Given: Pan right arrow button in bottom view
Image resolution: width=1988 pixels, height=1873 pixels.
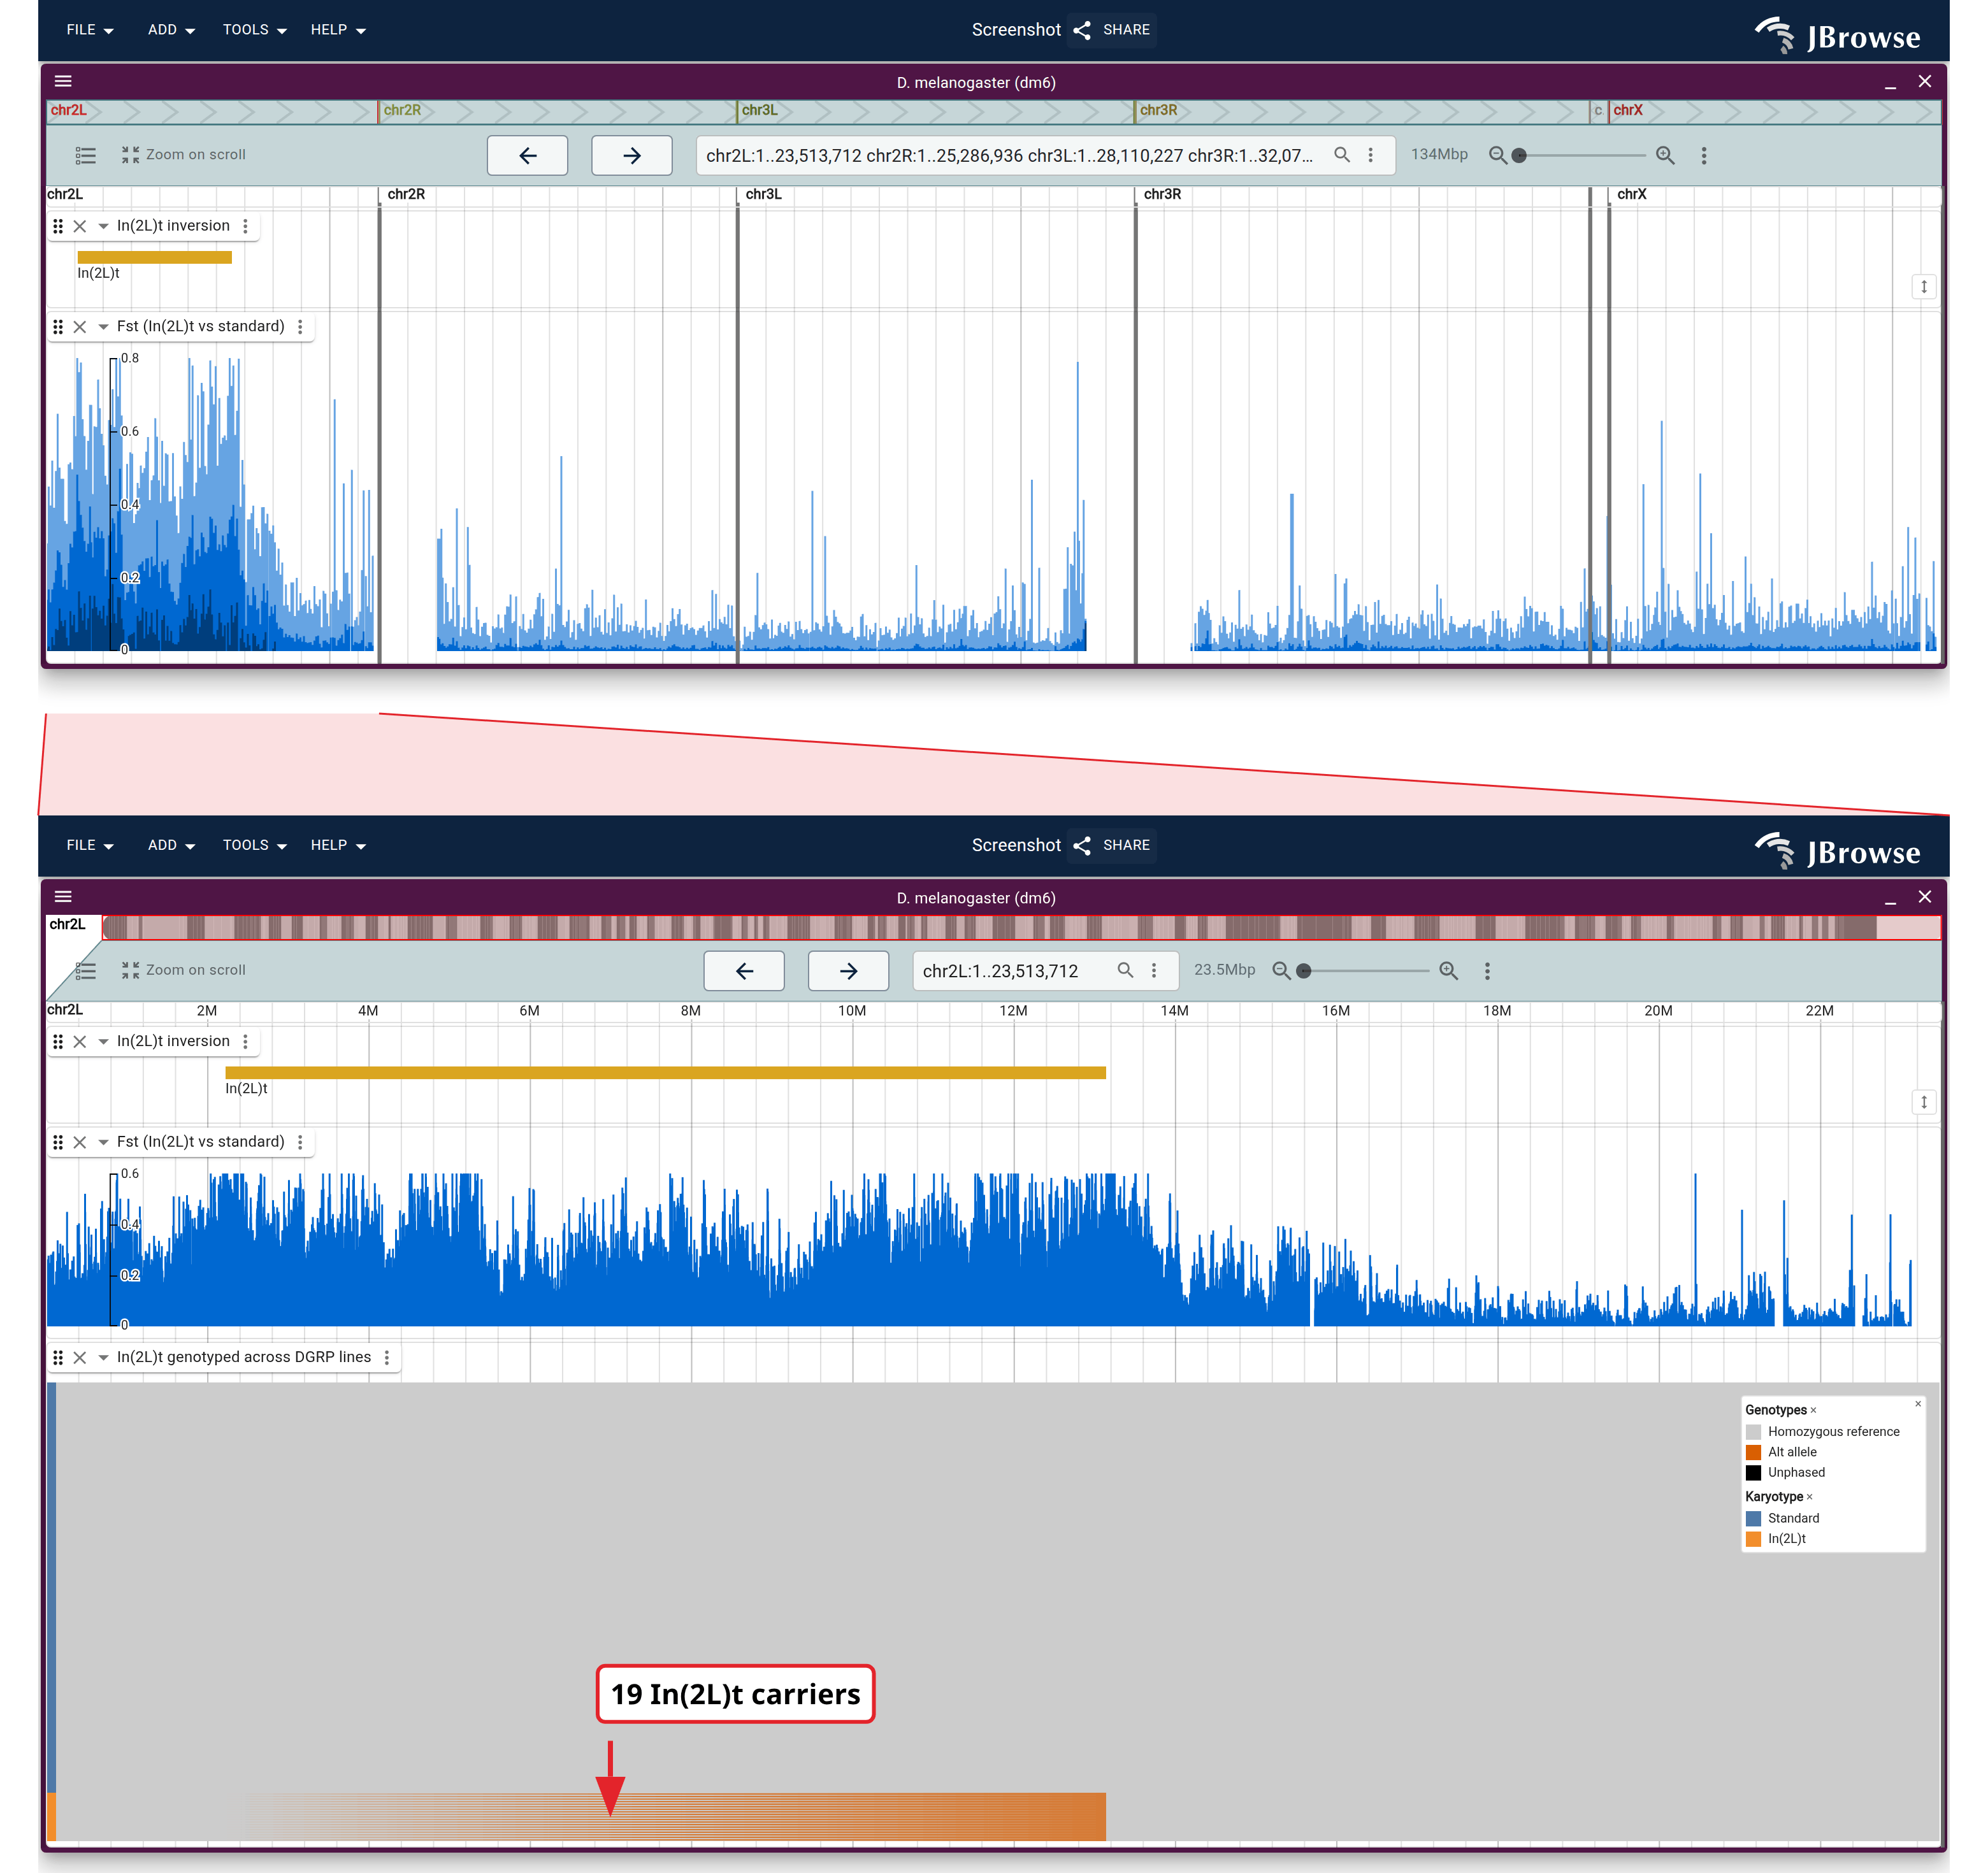Looking at the screenshot, I should (848, 970).
